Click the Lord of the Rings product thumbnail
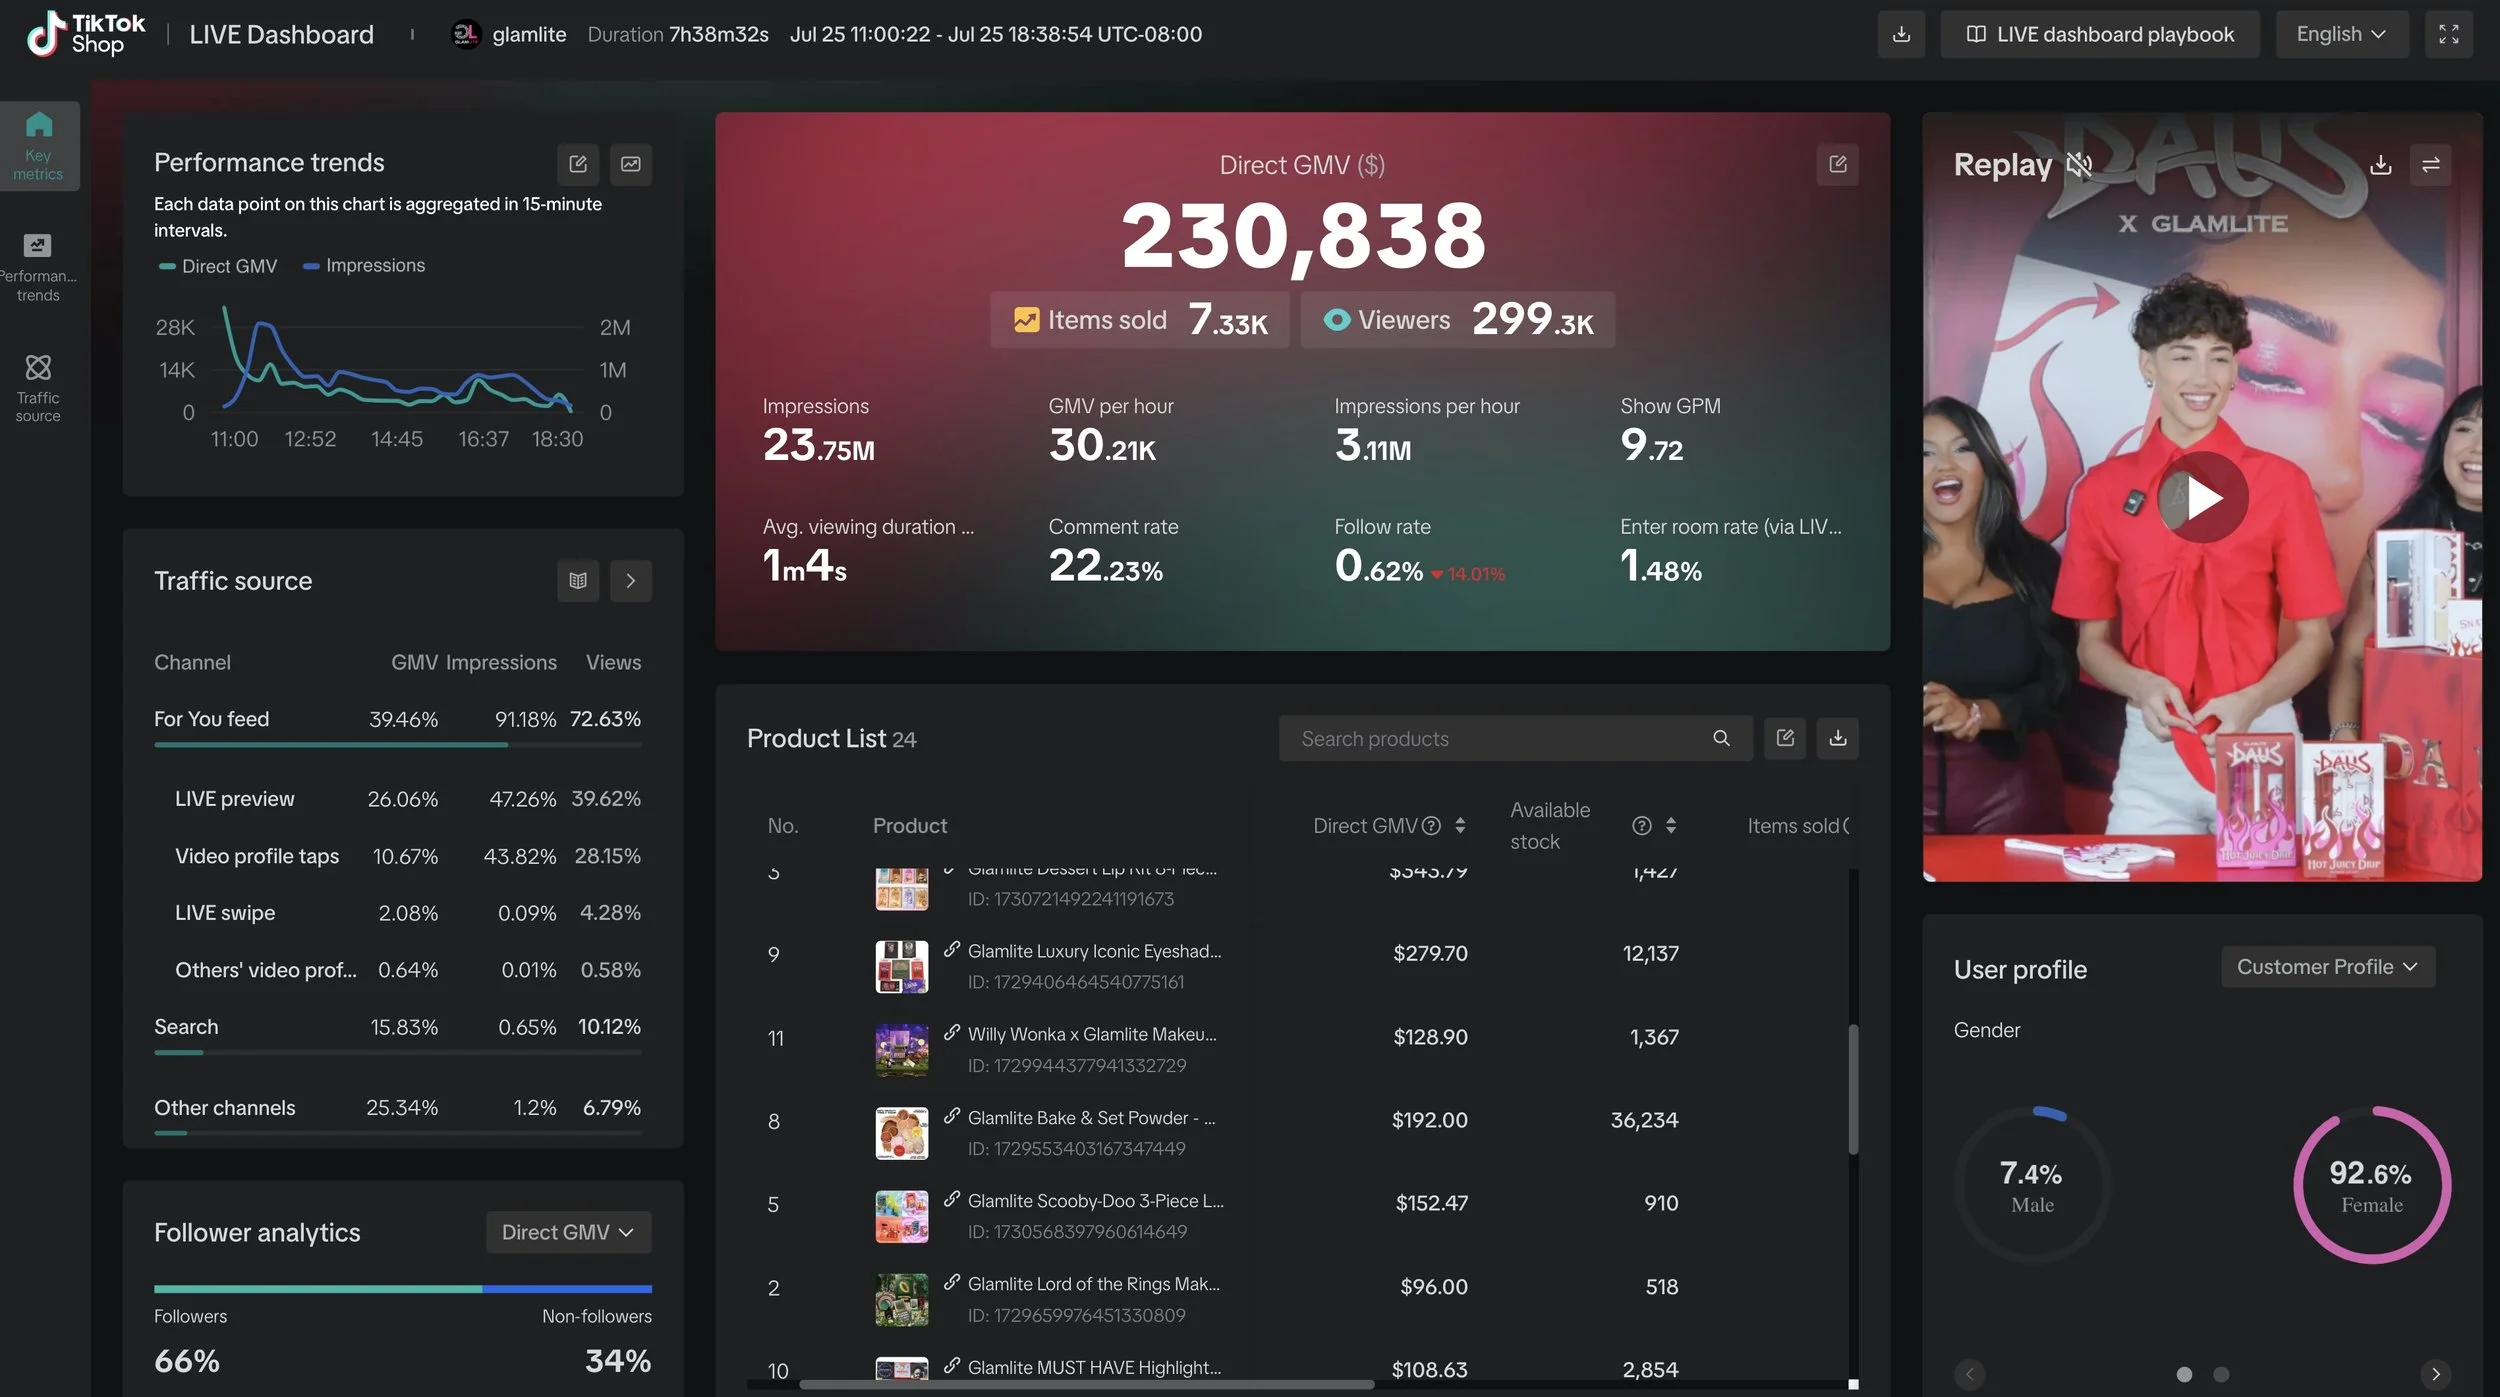 (x=901, y=1299)
